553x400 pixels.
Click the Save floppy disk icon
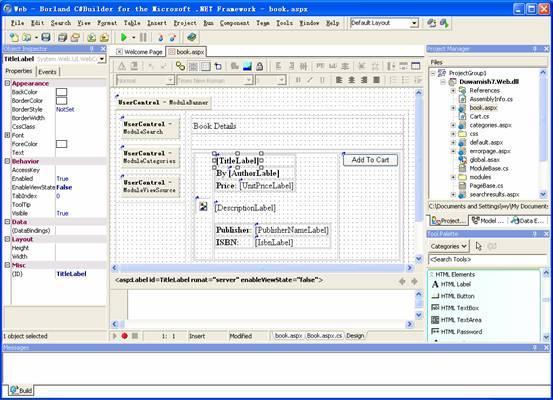coord(46,37)
